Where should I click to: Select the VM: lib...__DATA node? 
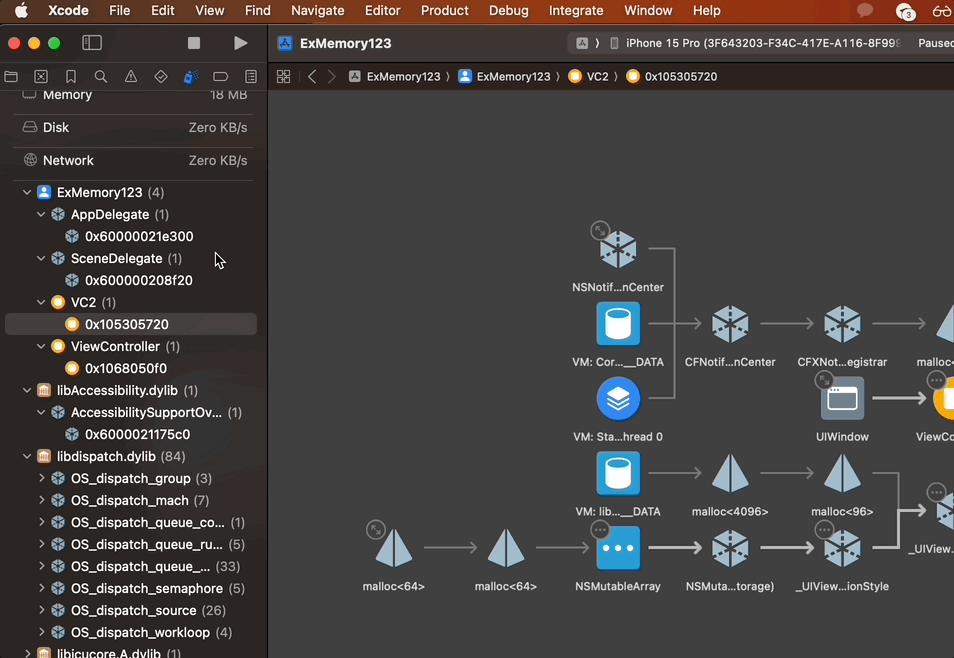point(618,474)
